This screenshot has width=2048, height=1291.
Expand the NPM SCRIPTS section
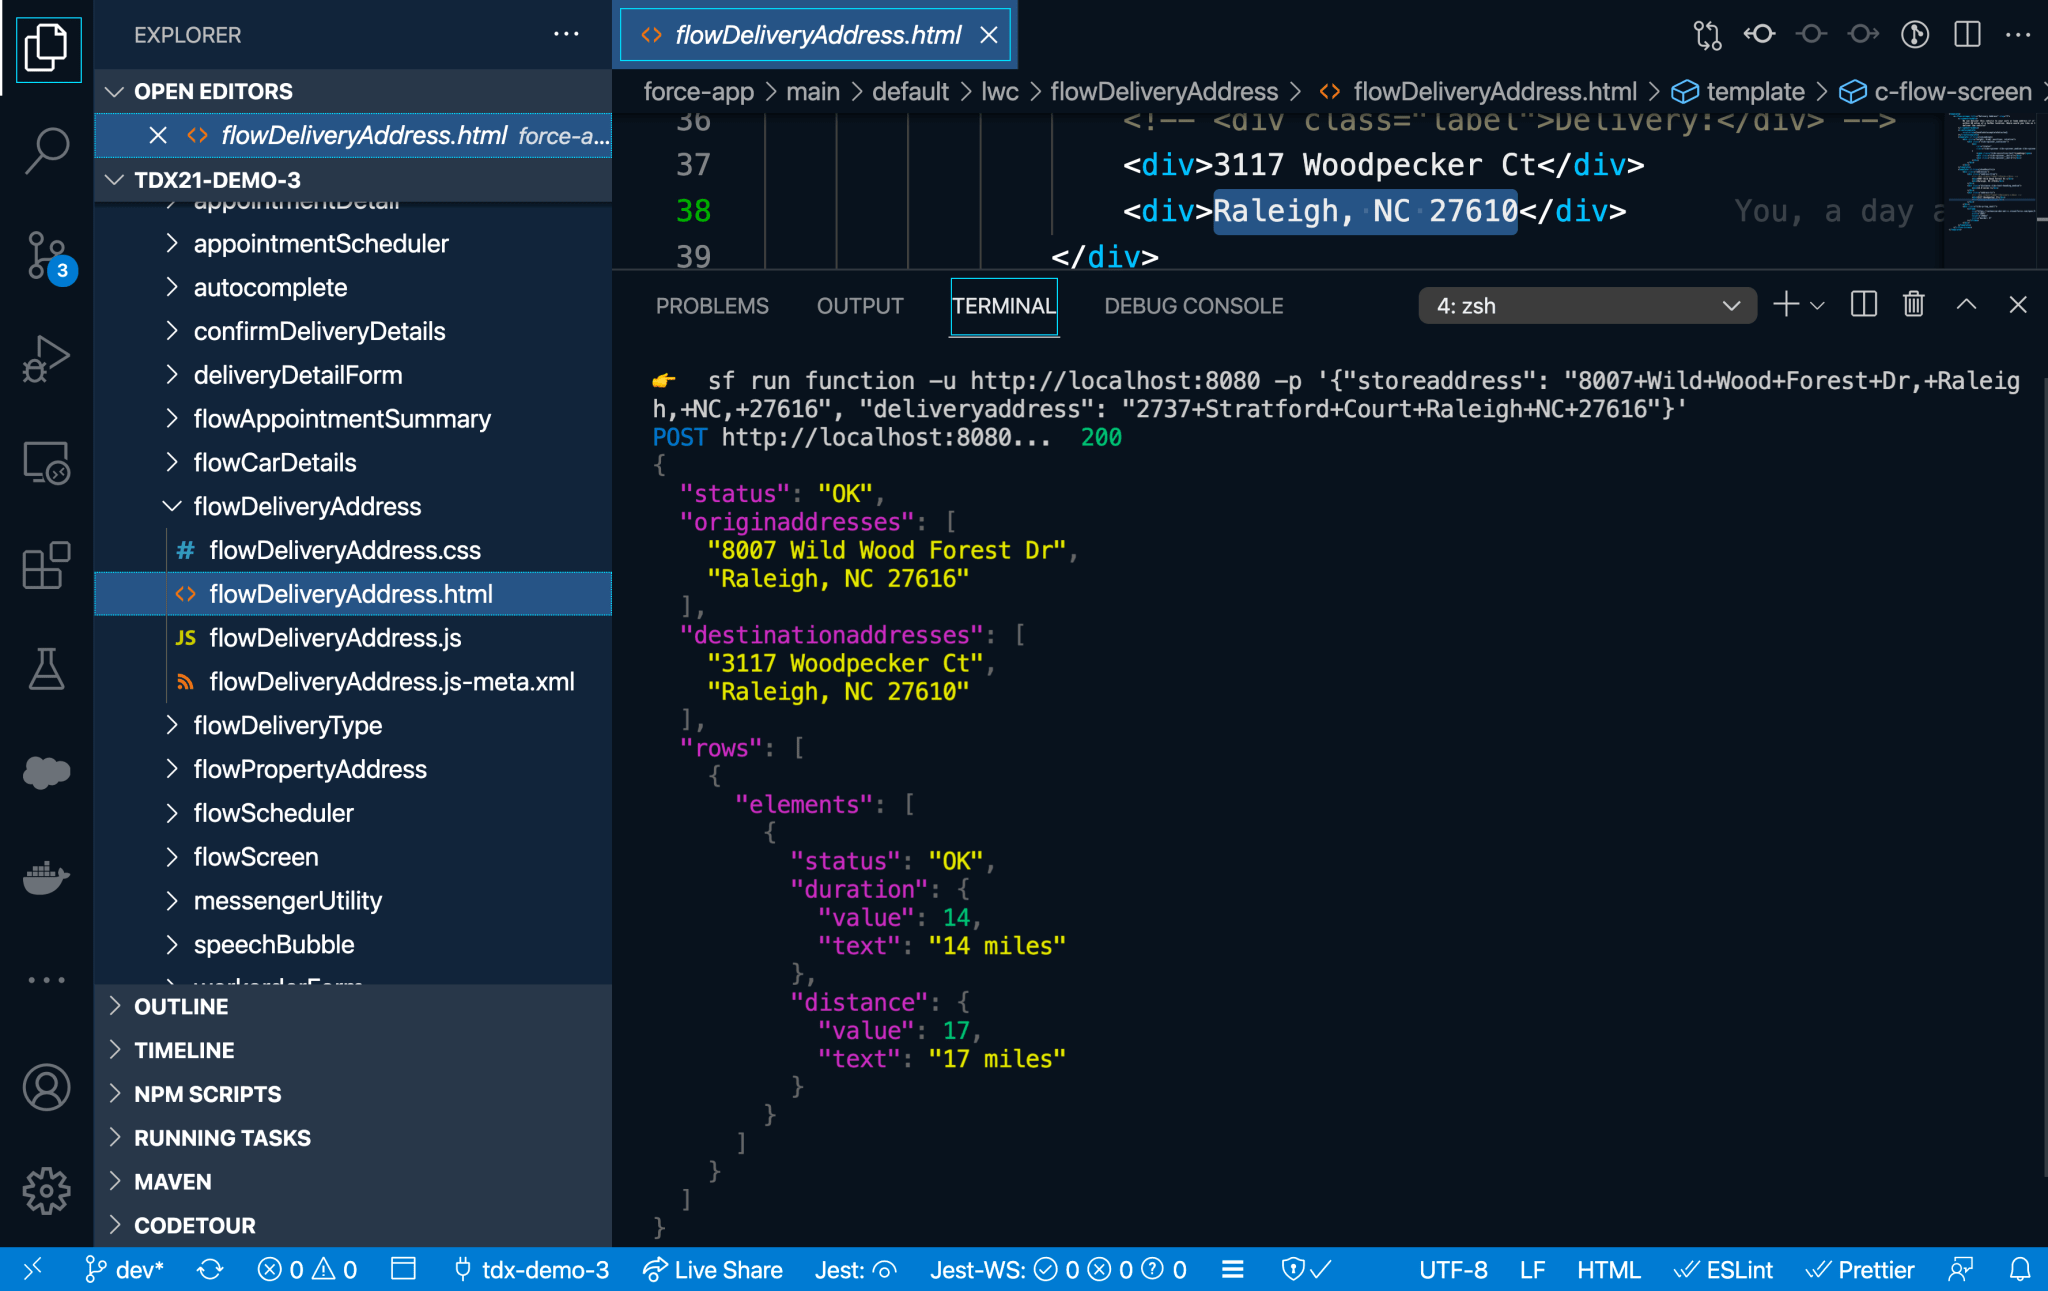tap(207, 1093)
